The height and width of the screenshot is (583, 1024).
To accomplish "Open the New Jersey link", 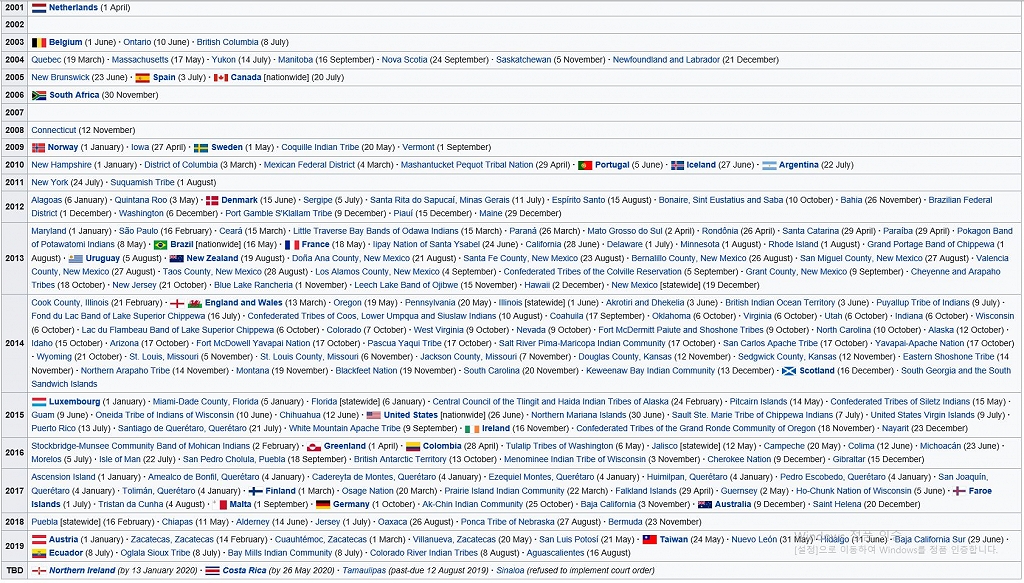I will click(133, 285).
